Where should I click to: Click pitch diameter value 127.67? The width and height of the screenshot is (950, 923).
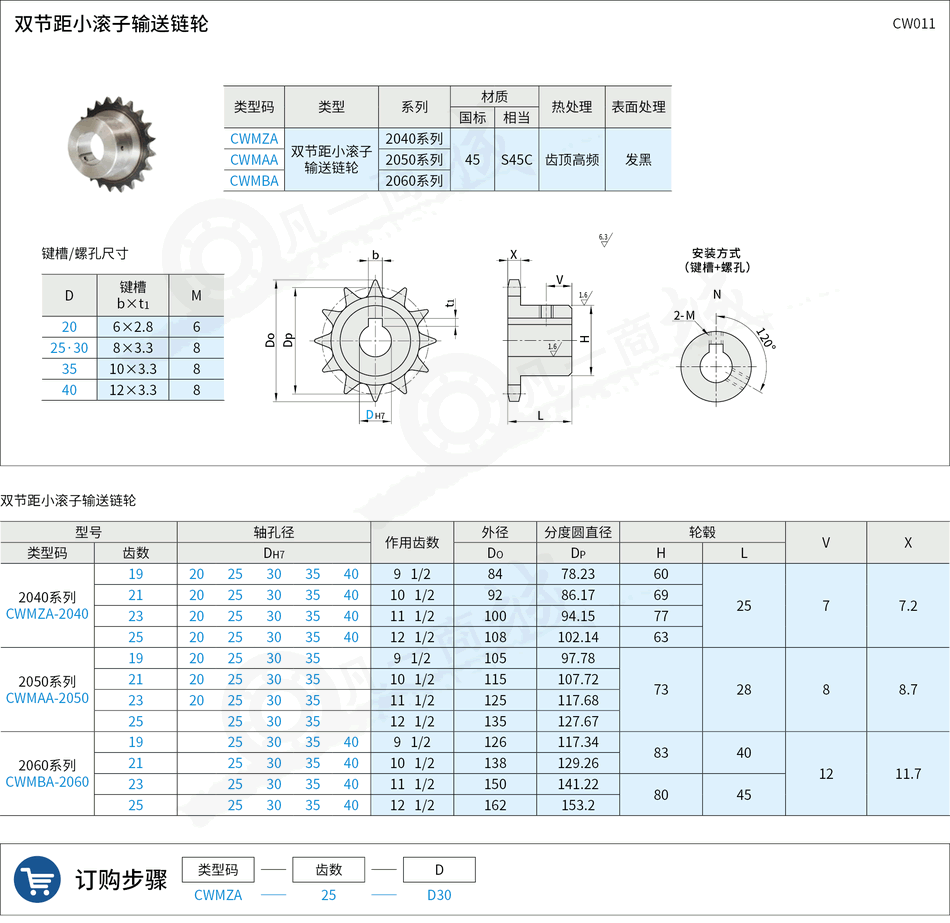pos(578,721)
